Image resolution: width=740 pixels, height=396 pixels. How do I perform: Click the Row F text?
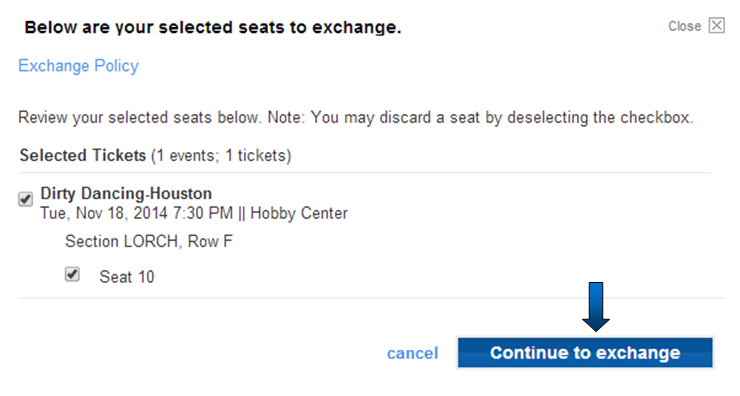tap(210, 242)
